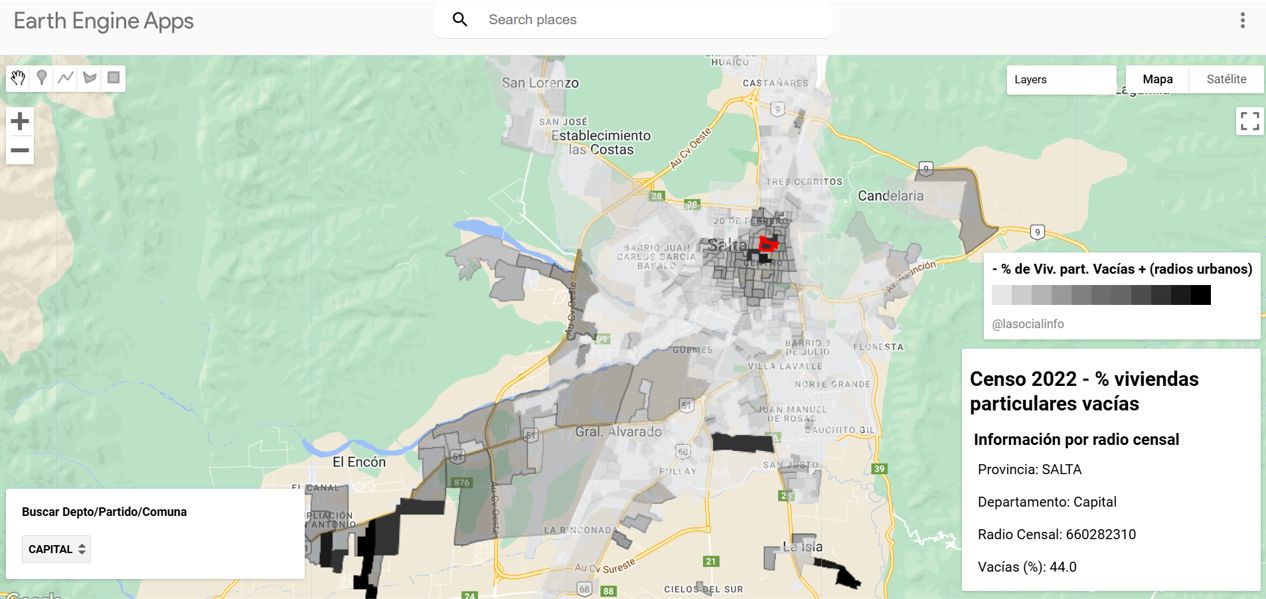Click the Search places field
The height and width of the screenshot is (599, 1266).
pyautogui.click(x=650, y=20)
